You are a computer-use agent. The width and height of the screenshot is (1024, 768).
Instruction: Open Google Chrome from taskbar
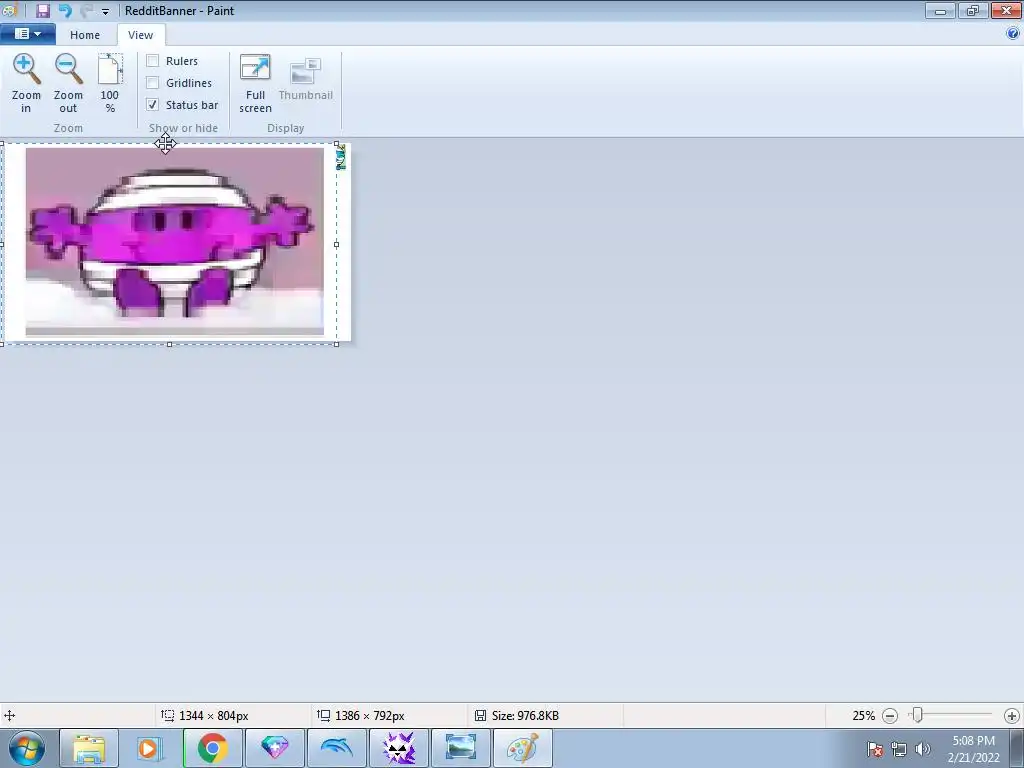click(212, 748)
